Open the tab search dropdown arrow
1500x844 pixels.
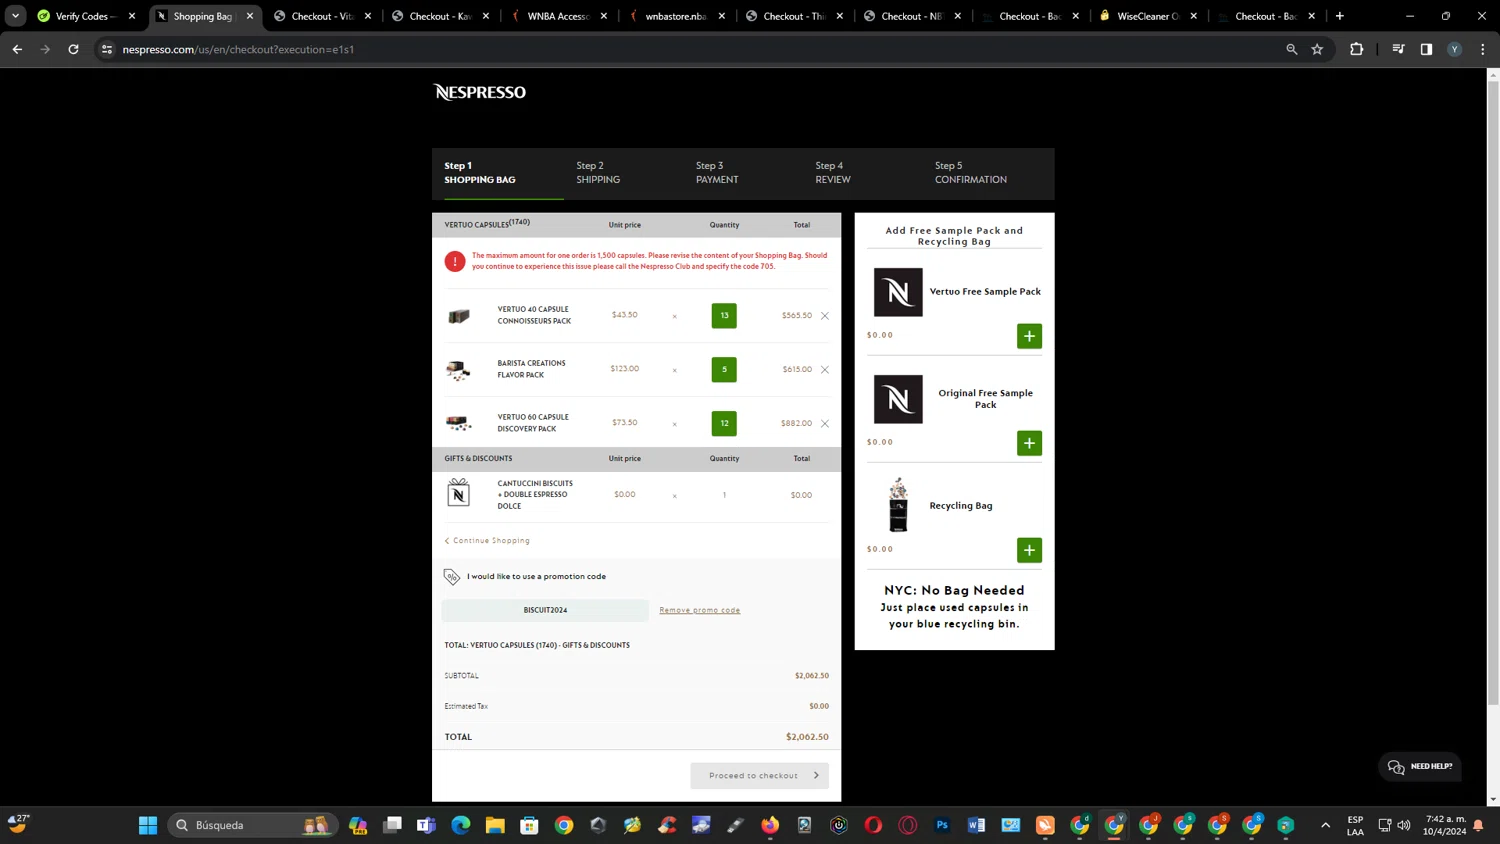[15, 16]
